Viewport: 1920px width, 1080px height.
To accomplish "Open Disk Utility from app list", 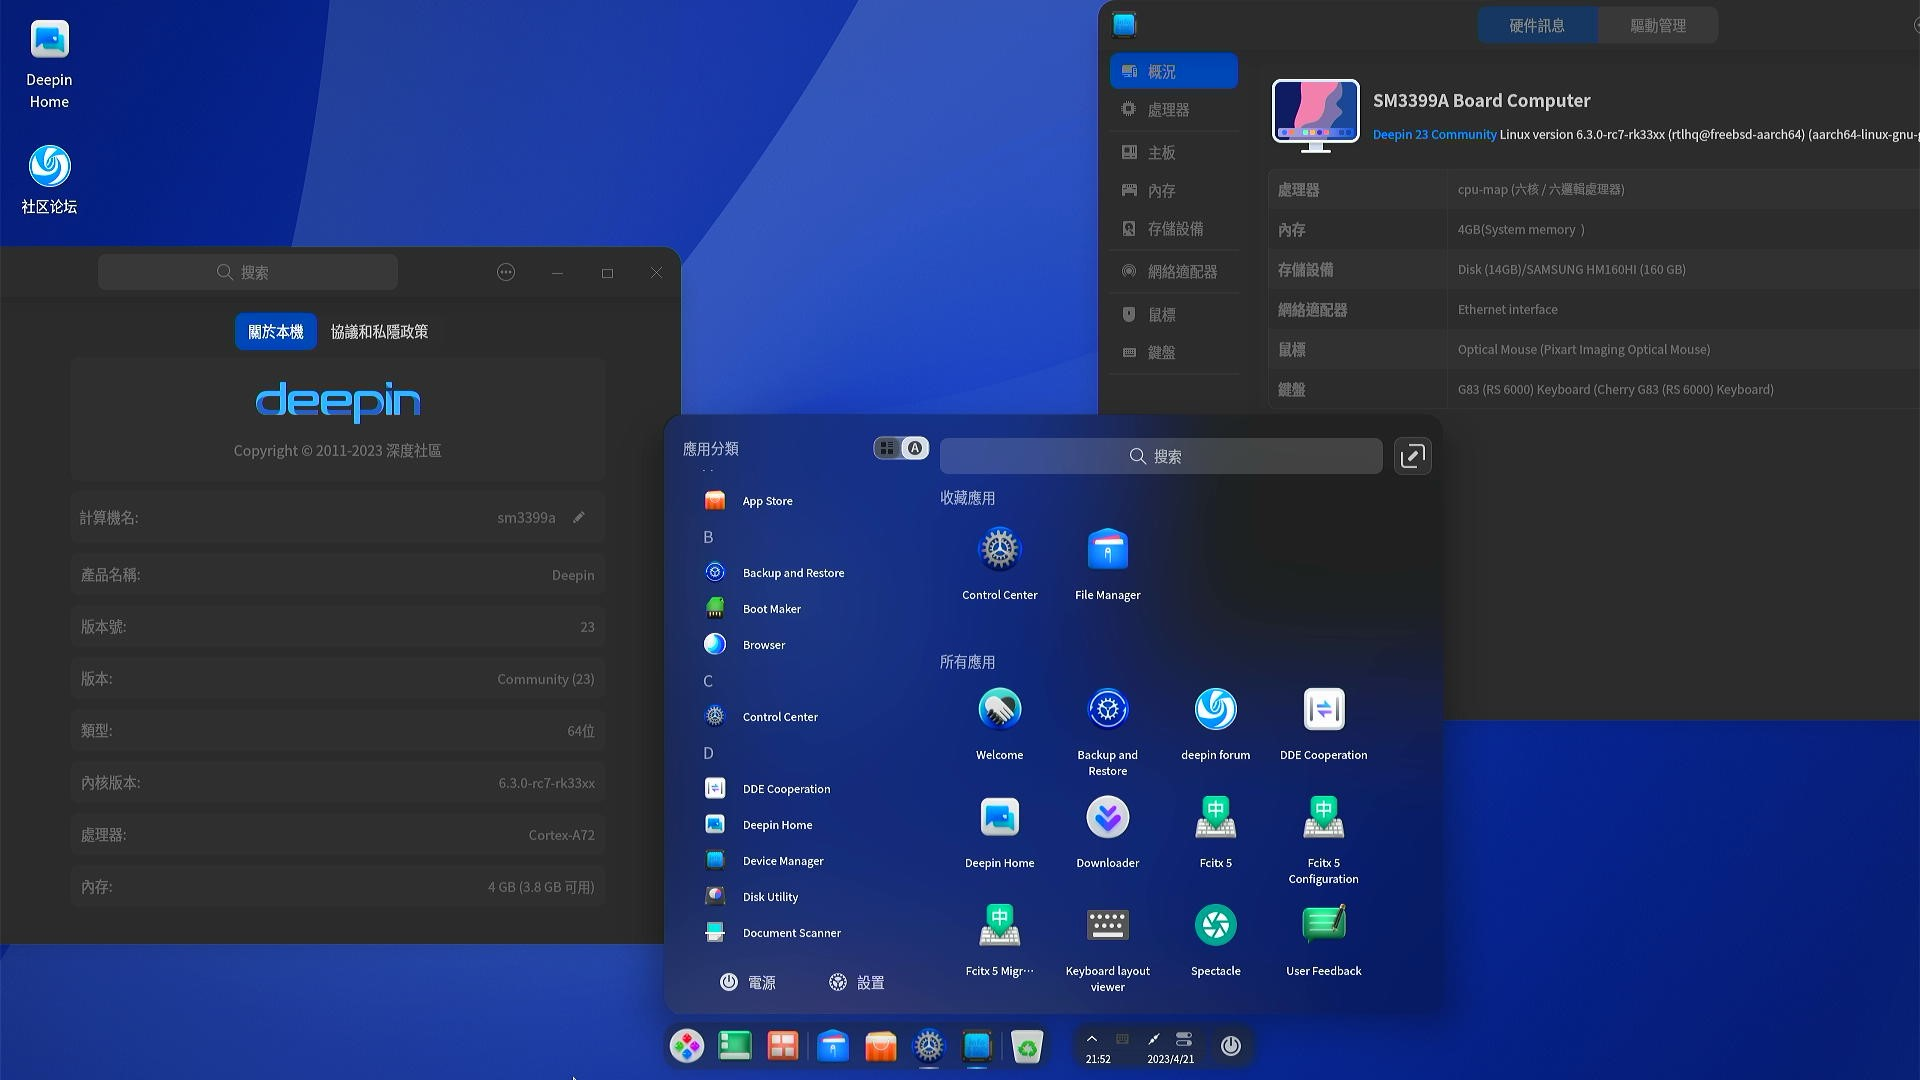I will (769, 897).
